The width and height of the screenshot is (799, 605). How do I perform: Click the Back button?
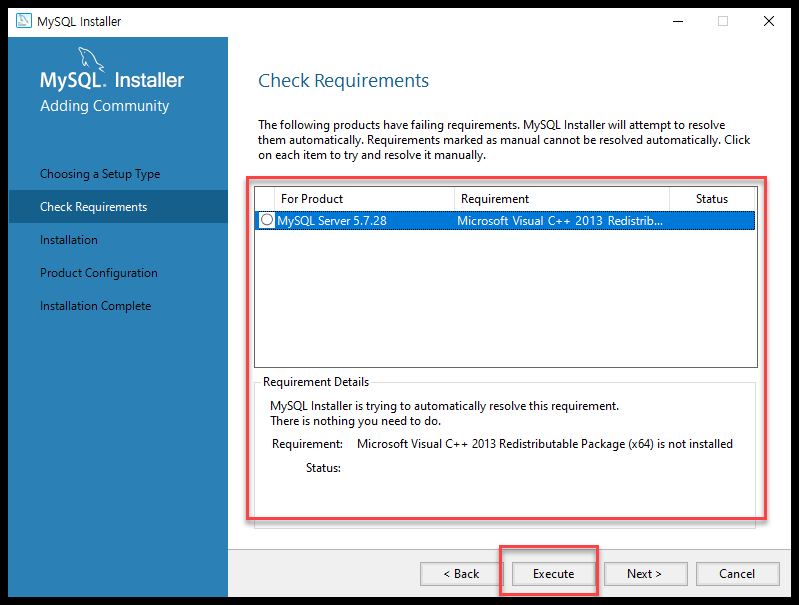click(461, 574)
